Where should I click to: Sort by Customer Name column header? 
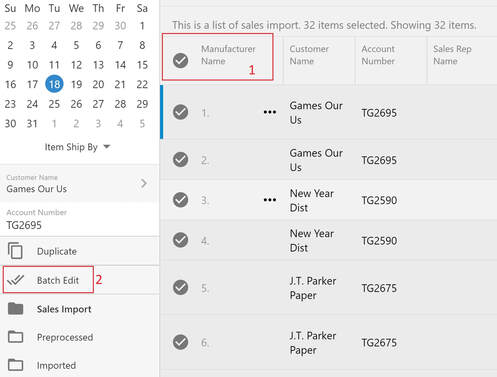click(x=309, y=55)
